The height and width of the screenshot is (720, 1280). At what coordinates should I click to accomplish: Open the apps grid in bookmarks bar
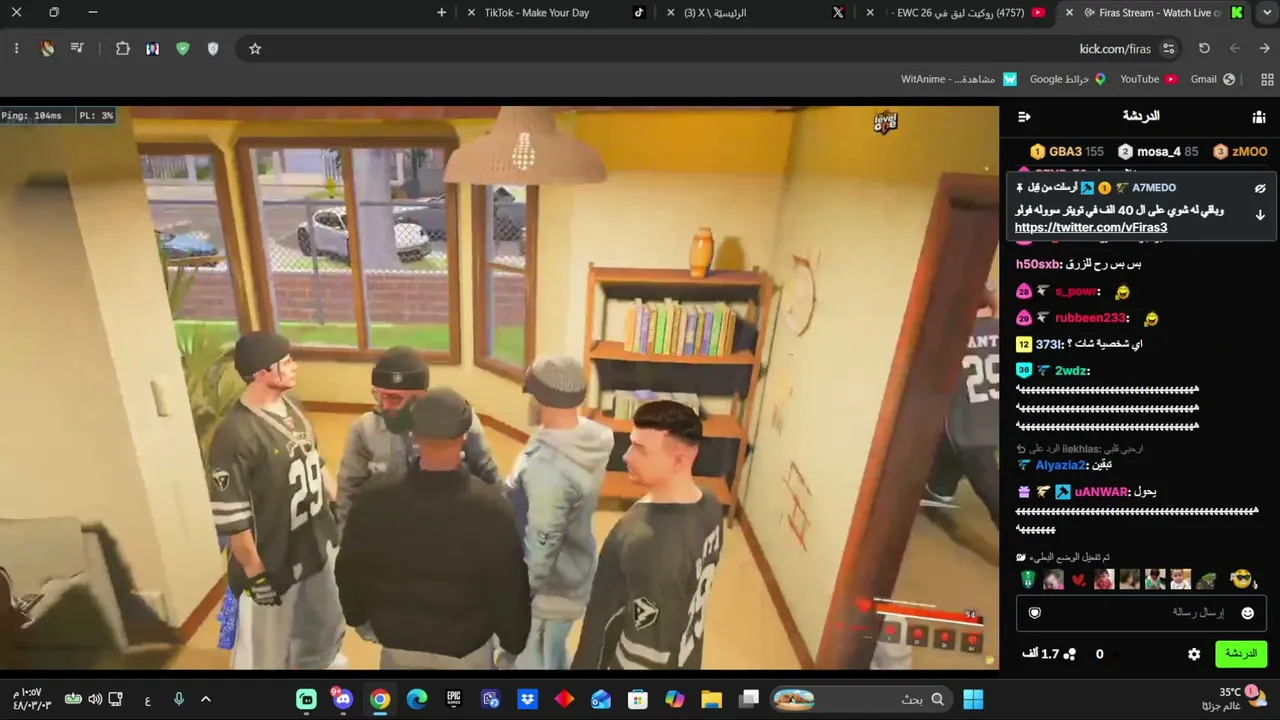tap(1268, 79)
